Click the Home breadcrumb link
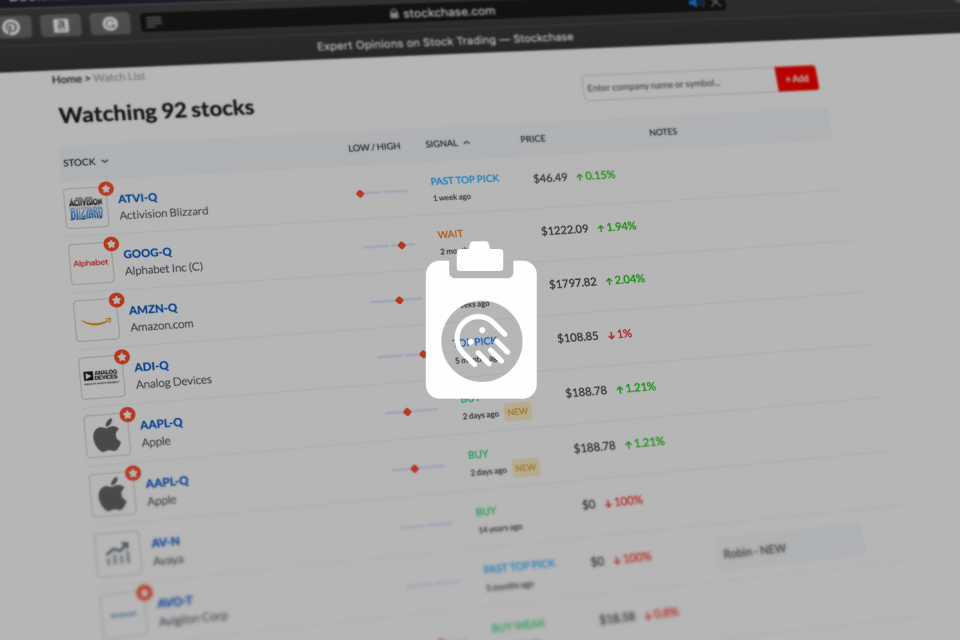This screenshot has width=960, height=640. (x=66, y=79)
